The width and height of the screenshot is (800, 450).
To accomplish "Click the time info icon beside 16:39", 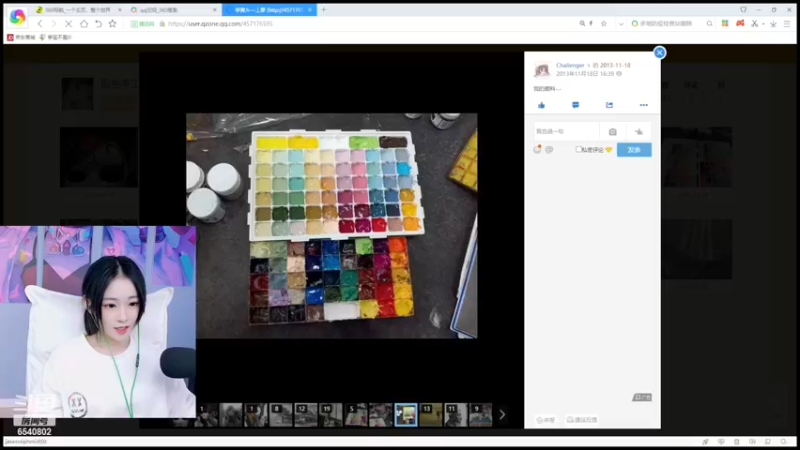I will (x=619, y=74).
